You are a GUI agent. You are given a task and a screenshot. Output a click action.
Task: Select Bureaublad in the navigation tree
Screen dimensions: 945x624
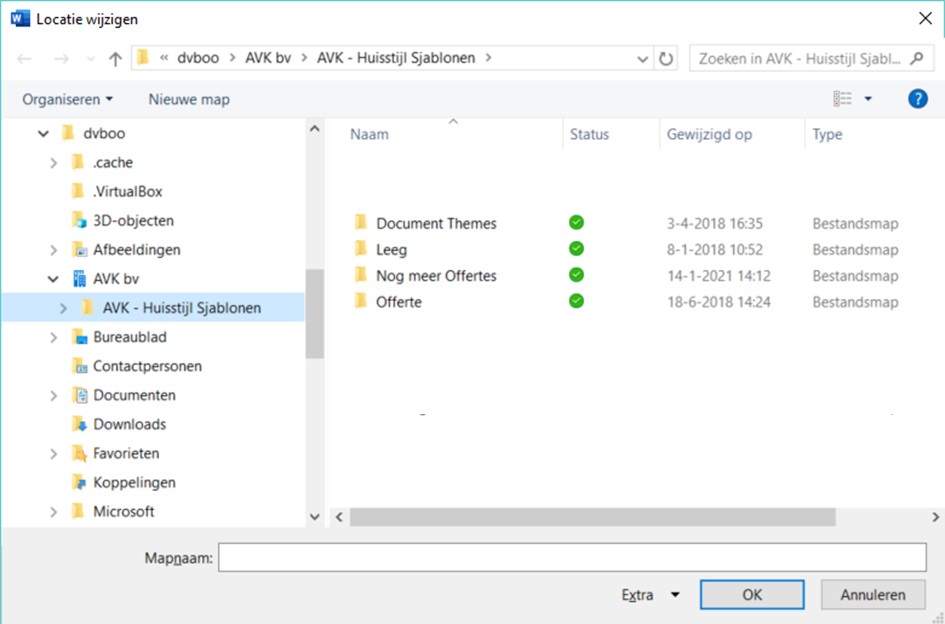point(130,337)
